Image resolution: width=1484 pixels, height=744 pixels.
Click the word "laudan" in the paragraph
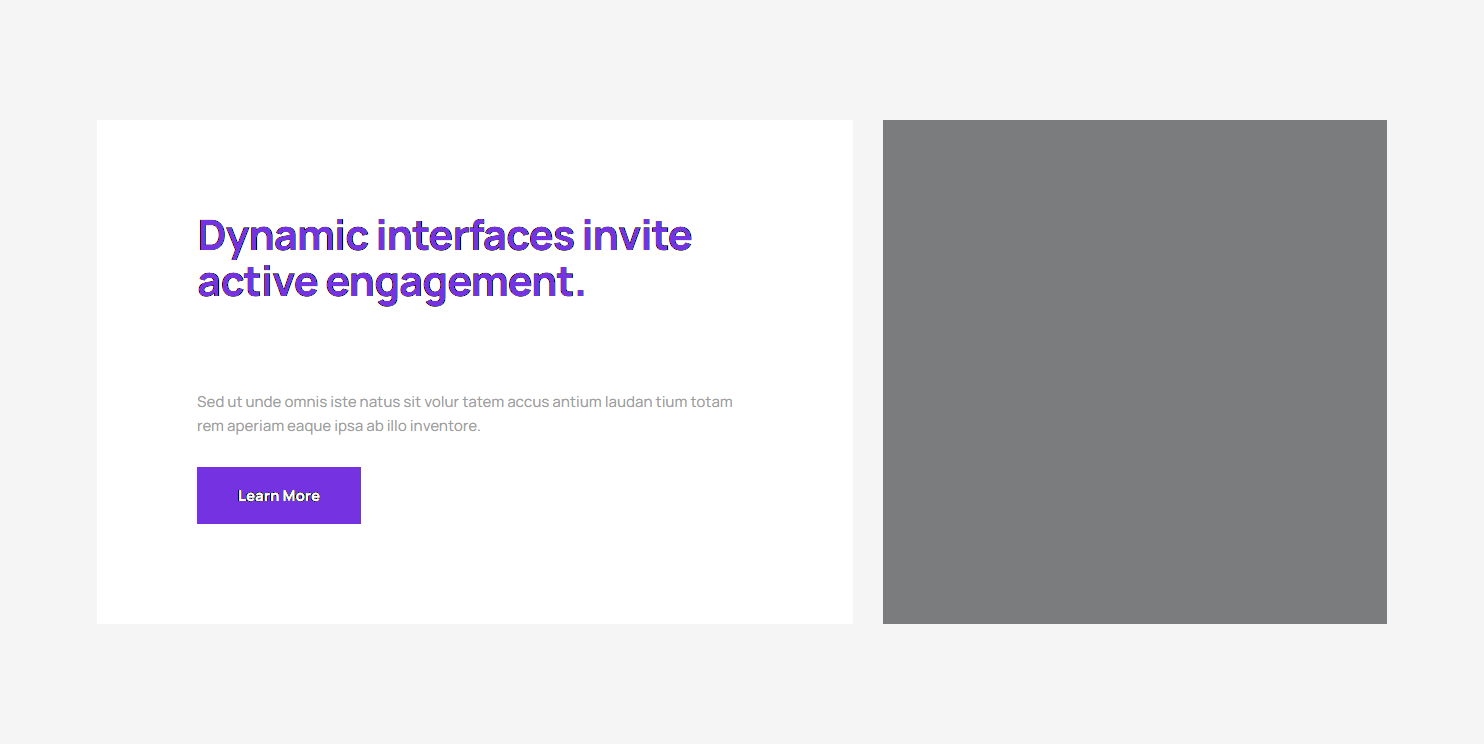(629, 402)
